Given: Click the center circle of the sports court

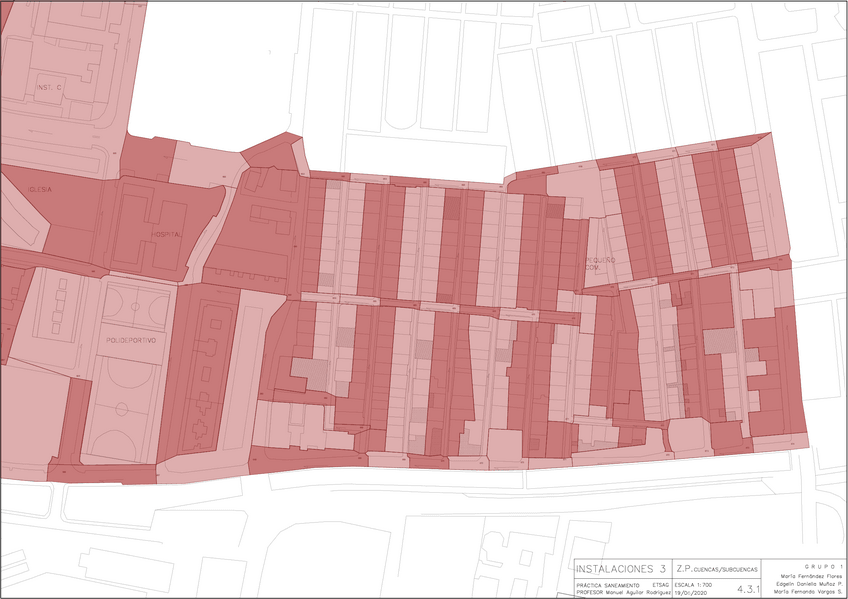Looking at the screenshot, I should [120, 408].
